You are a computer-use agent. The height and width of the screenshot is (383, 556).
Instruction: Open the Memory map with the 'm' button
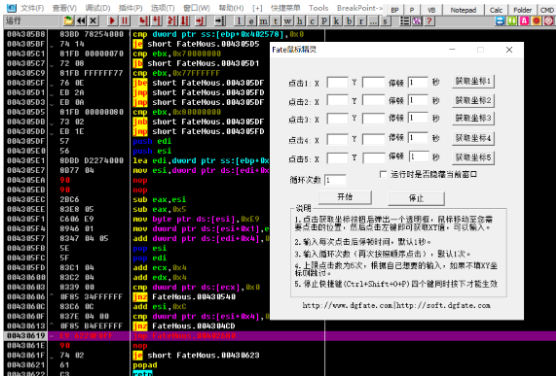click(x=263, y=21)
